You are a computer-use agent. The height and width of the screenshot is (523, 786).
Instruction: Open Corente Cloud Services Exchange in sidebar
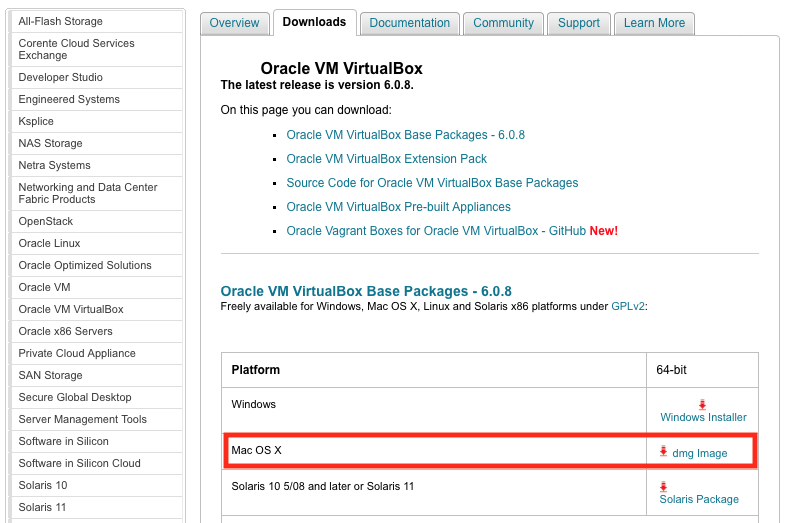[x=96, y=50]
